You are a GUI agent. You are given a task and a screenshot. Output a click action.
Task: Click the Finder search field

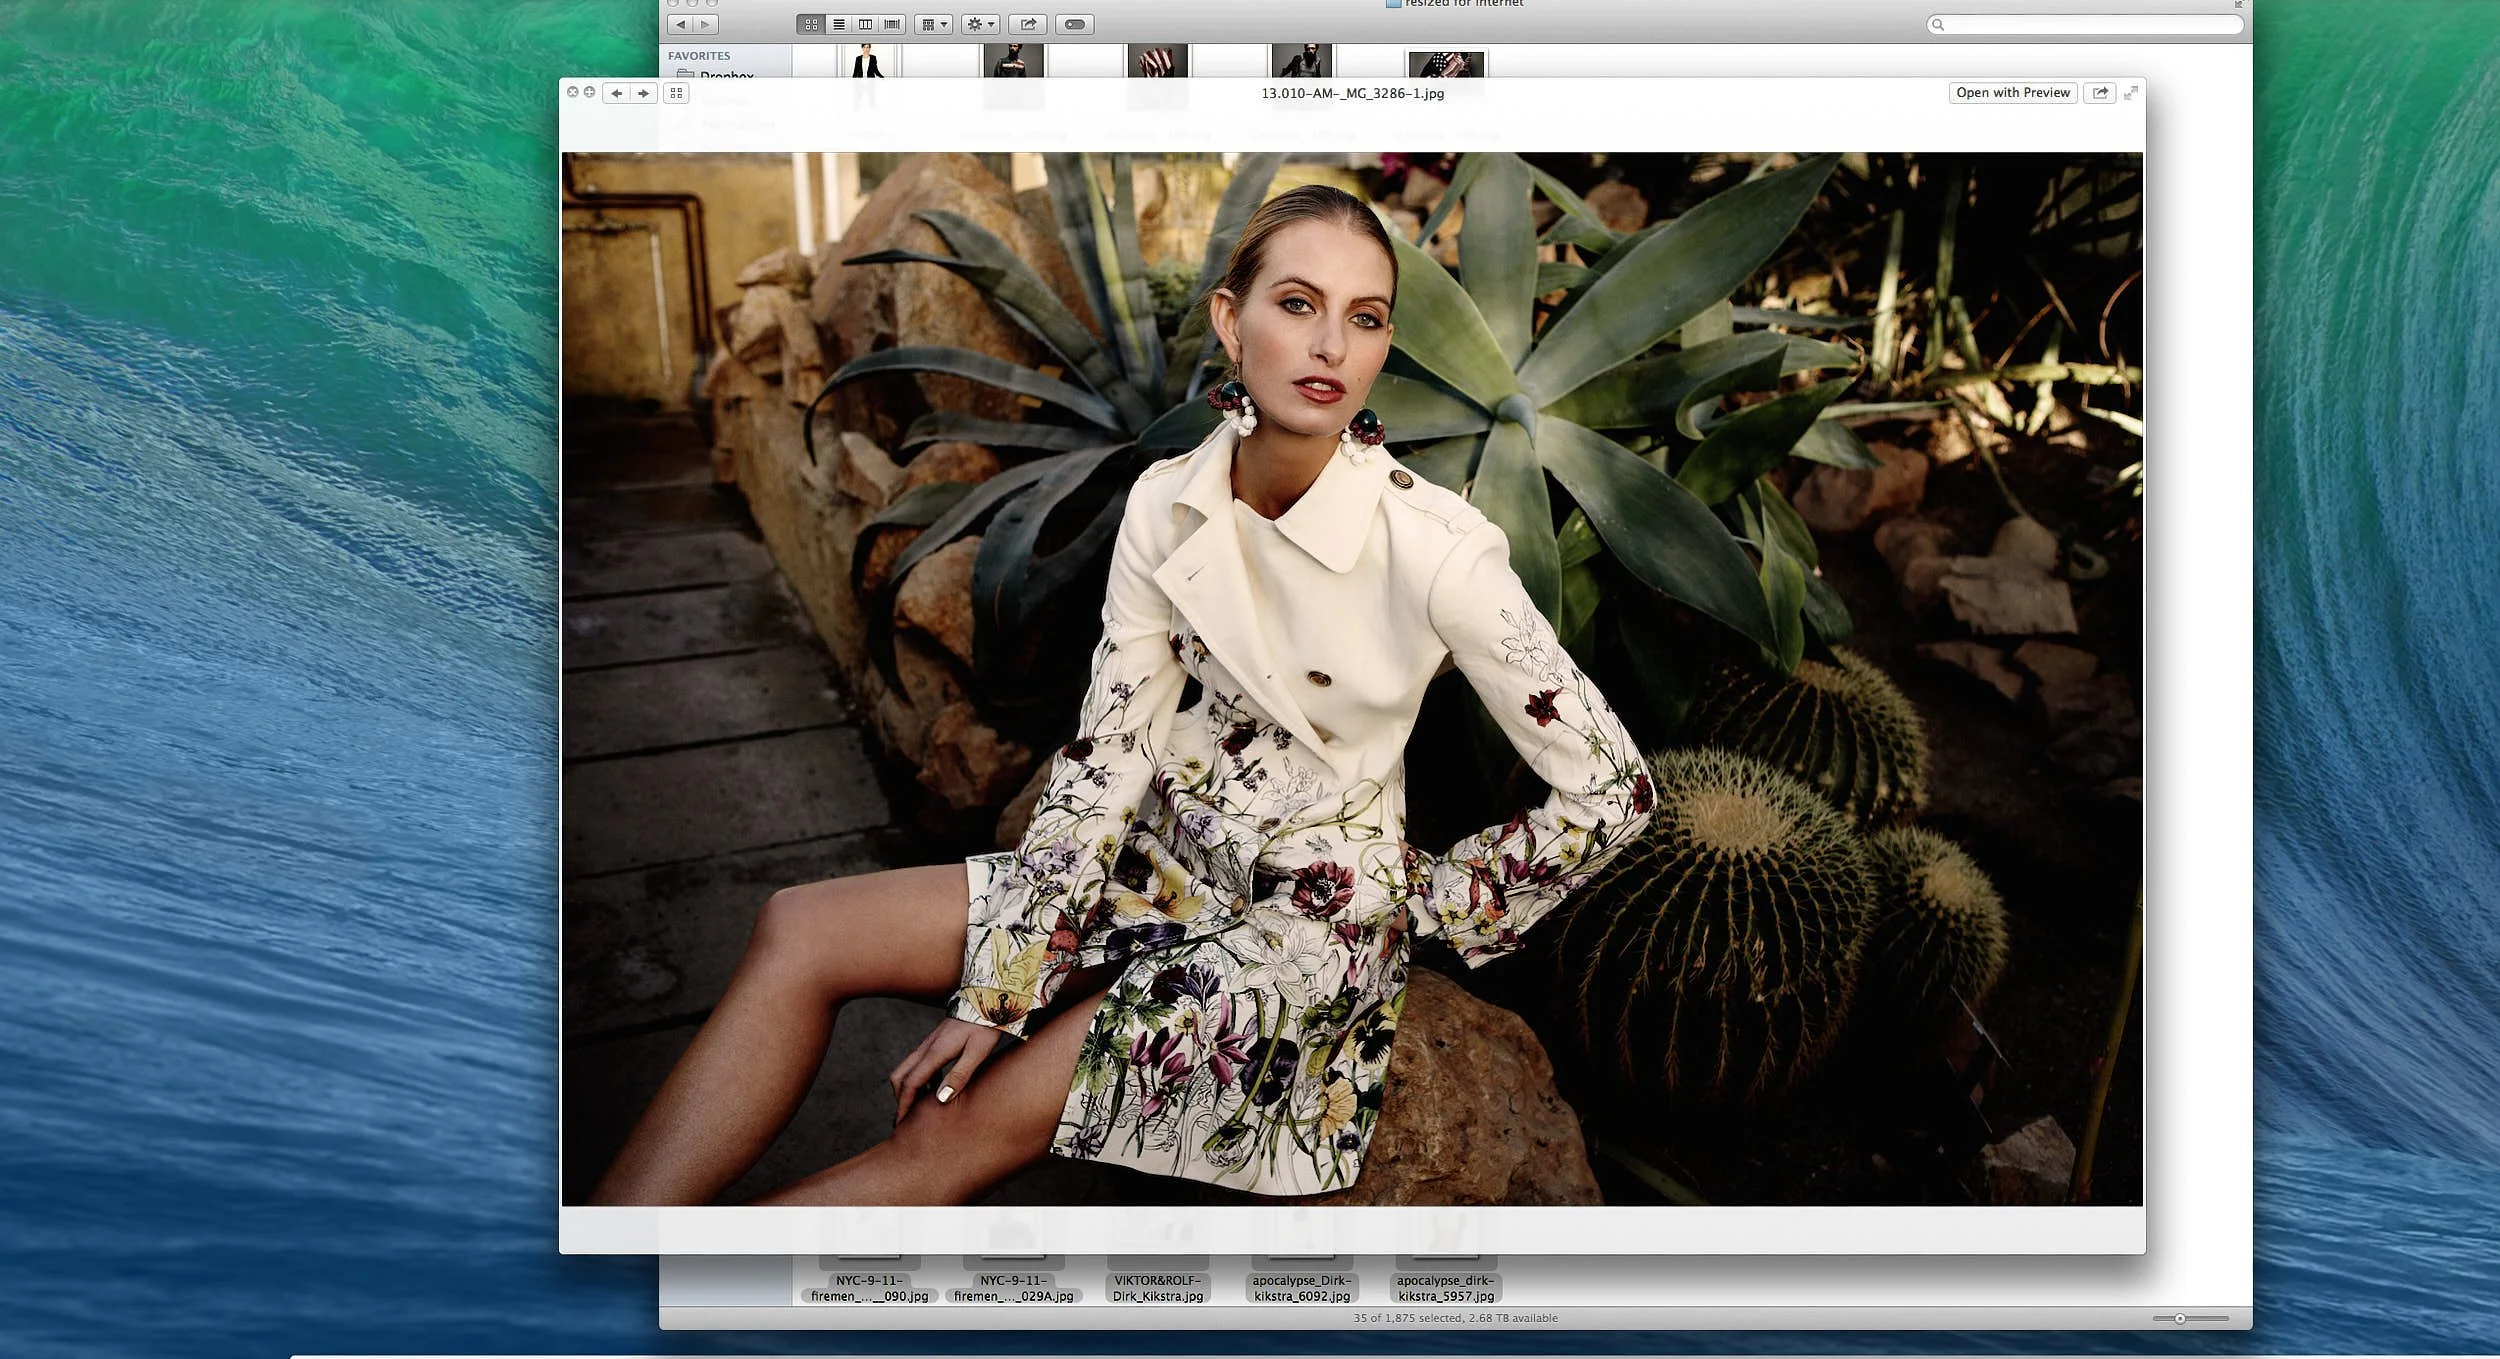(2085, 25)
